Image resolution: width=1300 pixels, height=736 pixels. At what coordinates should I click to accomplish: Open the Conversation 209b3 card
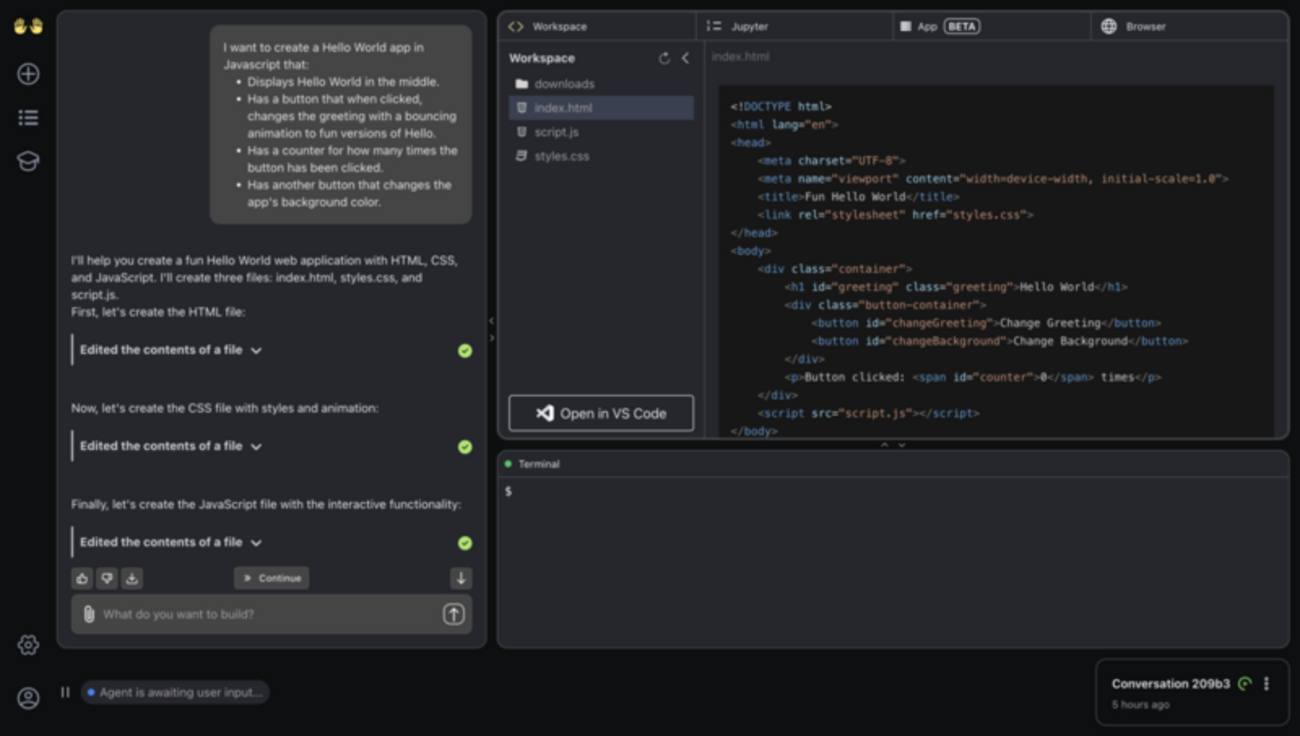[x=1192, y=692]
